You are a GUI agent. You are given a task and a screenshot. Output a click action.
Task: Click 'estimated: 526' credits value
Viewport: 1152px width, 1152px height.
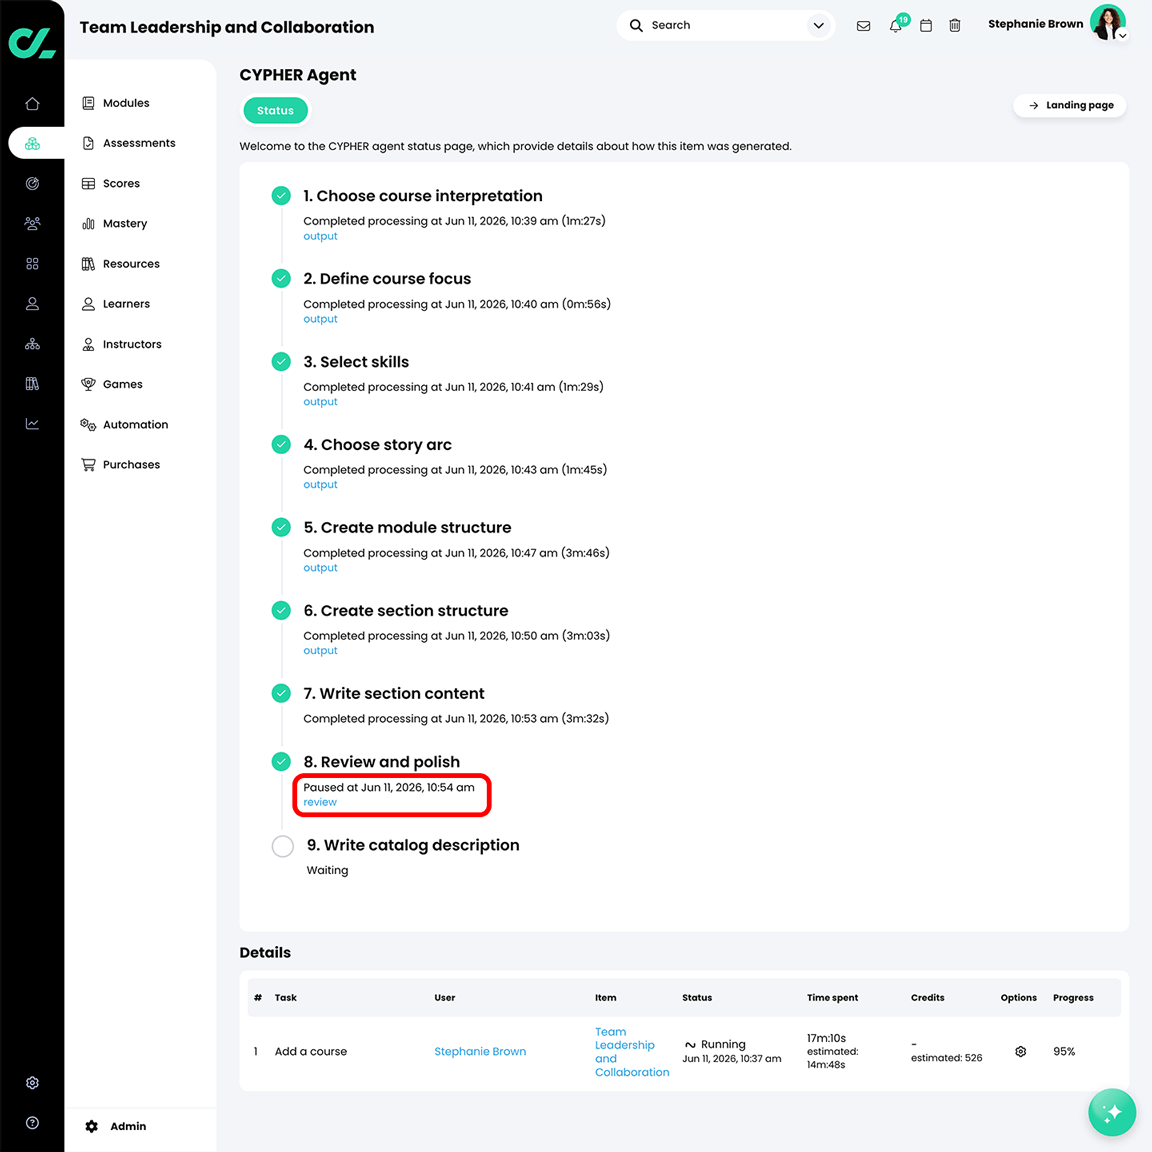pos(946,1058)
